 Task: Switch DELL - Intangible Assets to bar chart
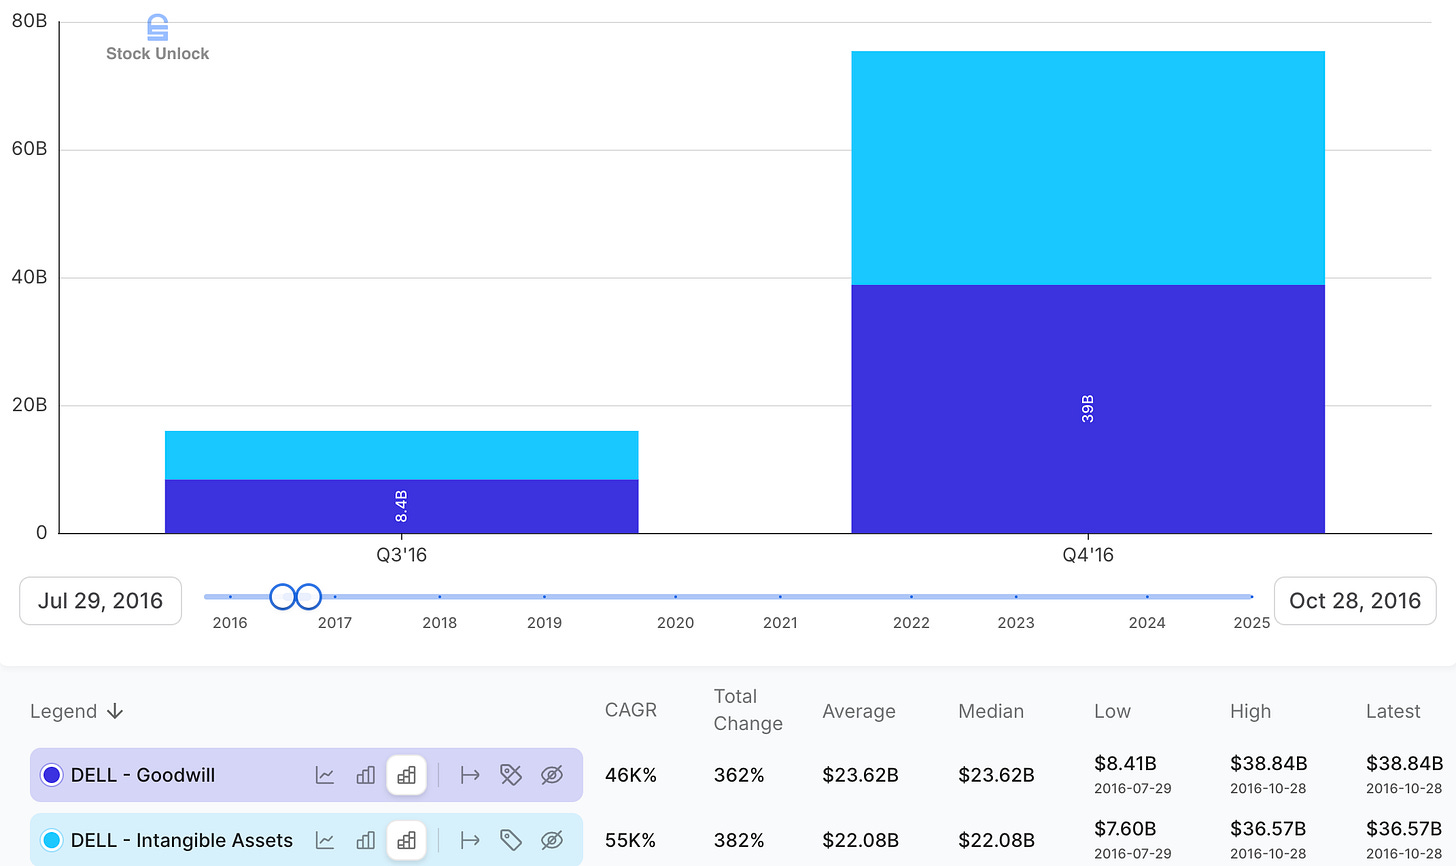tap(366, 840)
